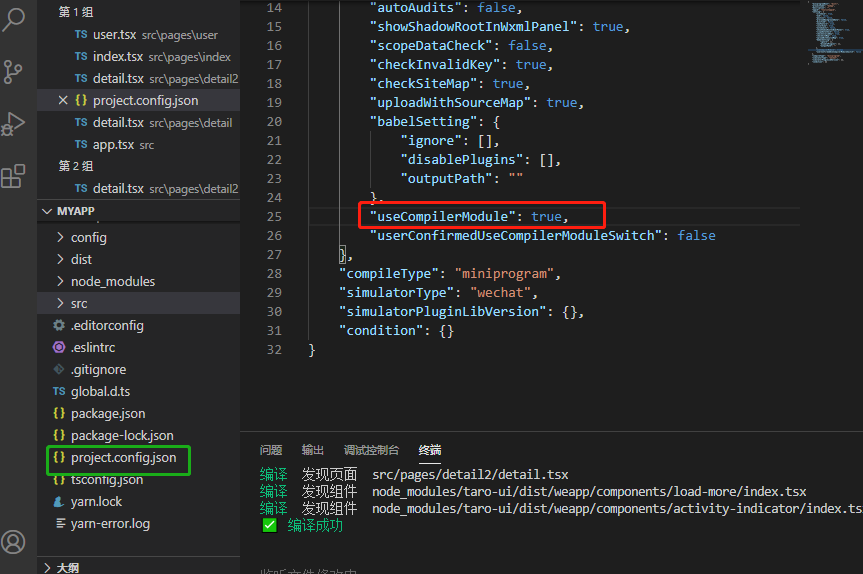The image size is (863, 574).
Task: Switch to the 调试控制台 debug console tab
Action: 371,450
